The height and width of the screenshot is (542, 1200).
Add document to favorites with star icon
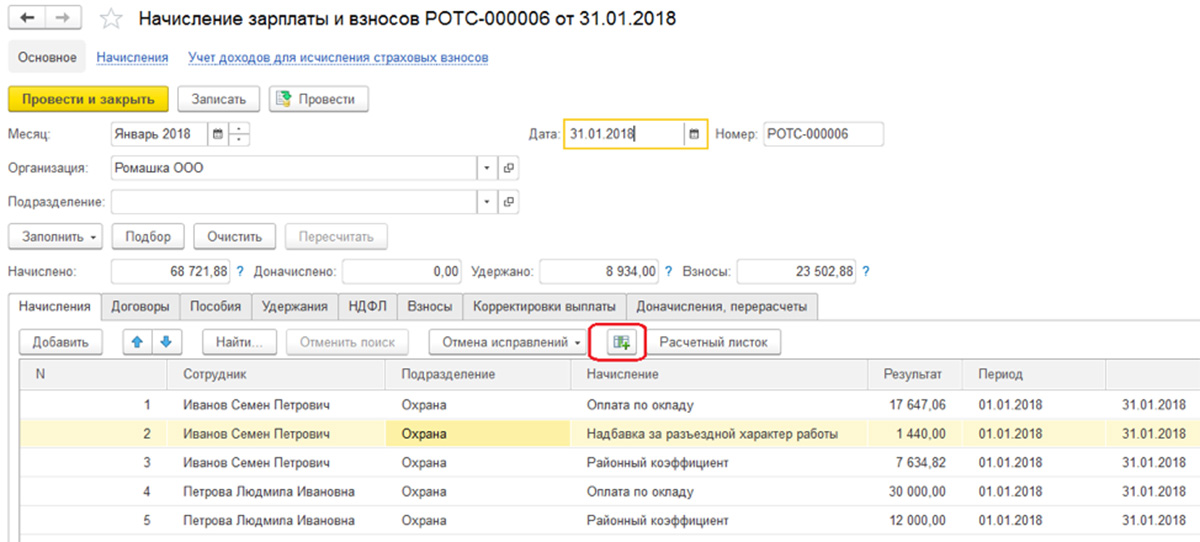click(x=113, y=19)
